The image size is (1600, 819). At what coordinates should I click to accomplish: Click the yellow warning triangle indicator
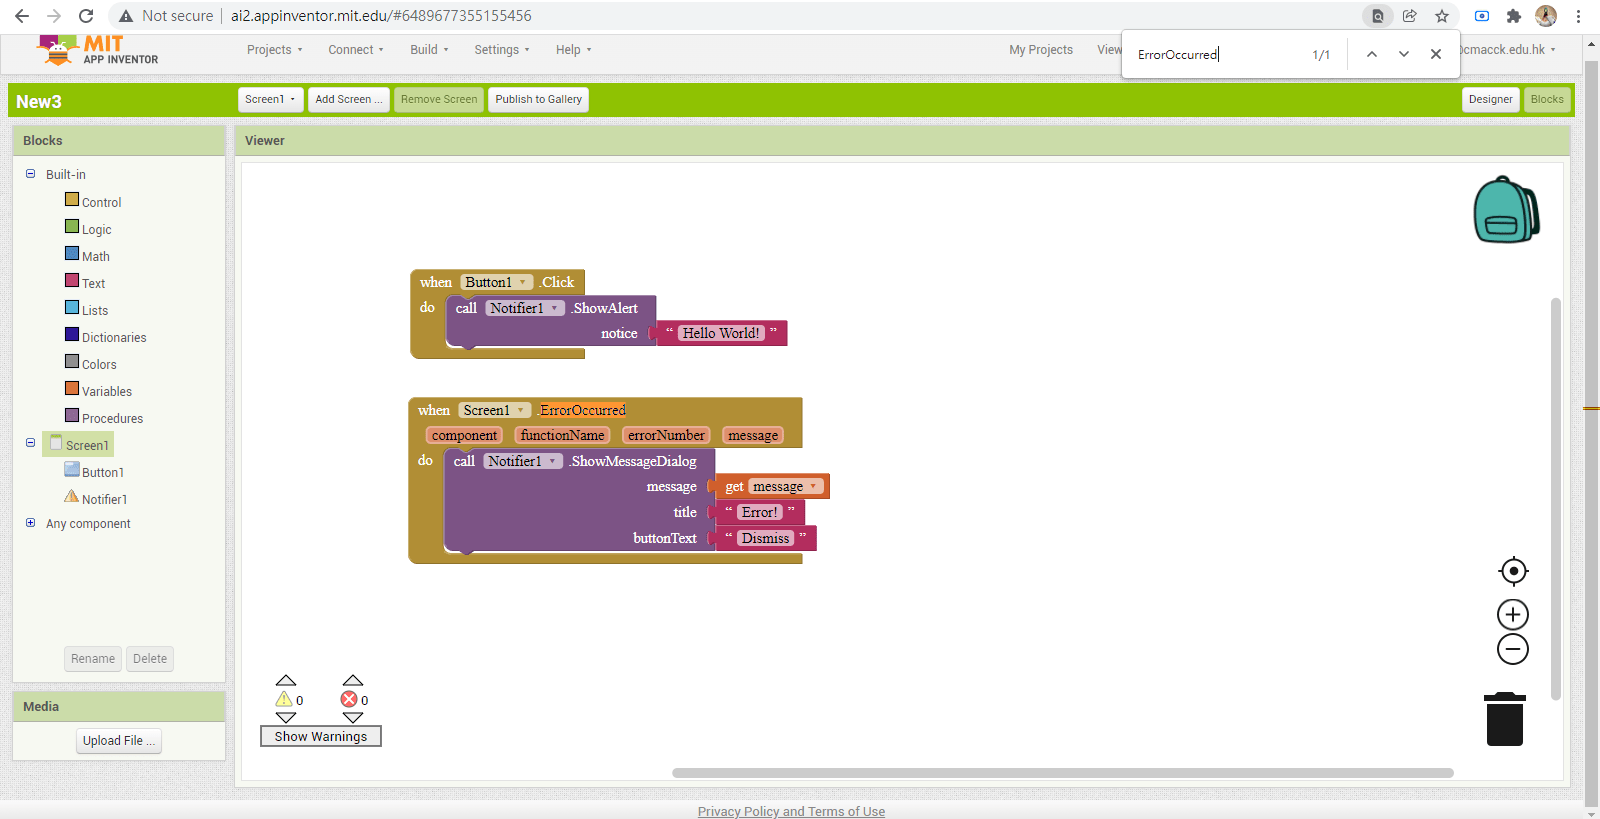point(284,699)
